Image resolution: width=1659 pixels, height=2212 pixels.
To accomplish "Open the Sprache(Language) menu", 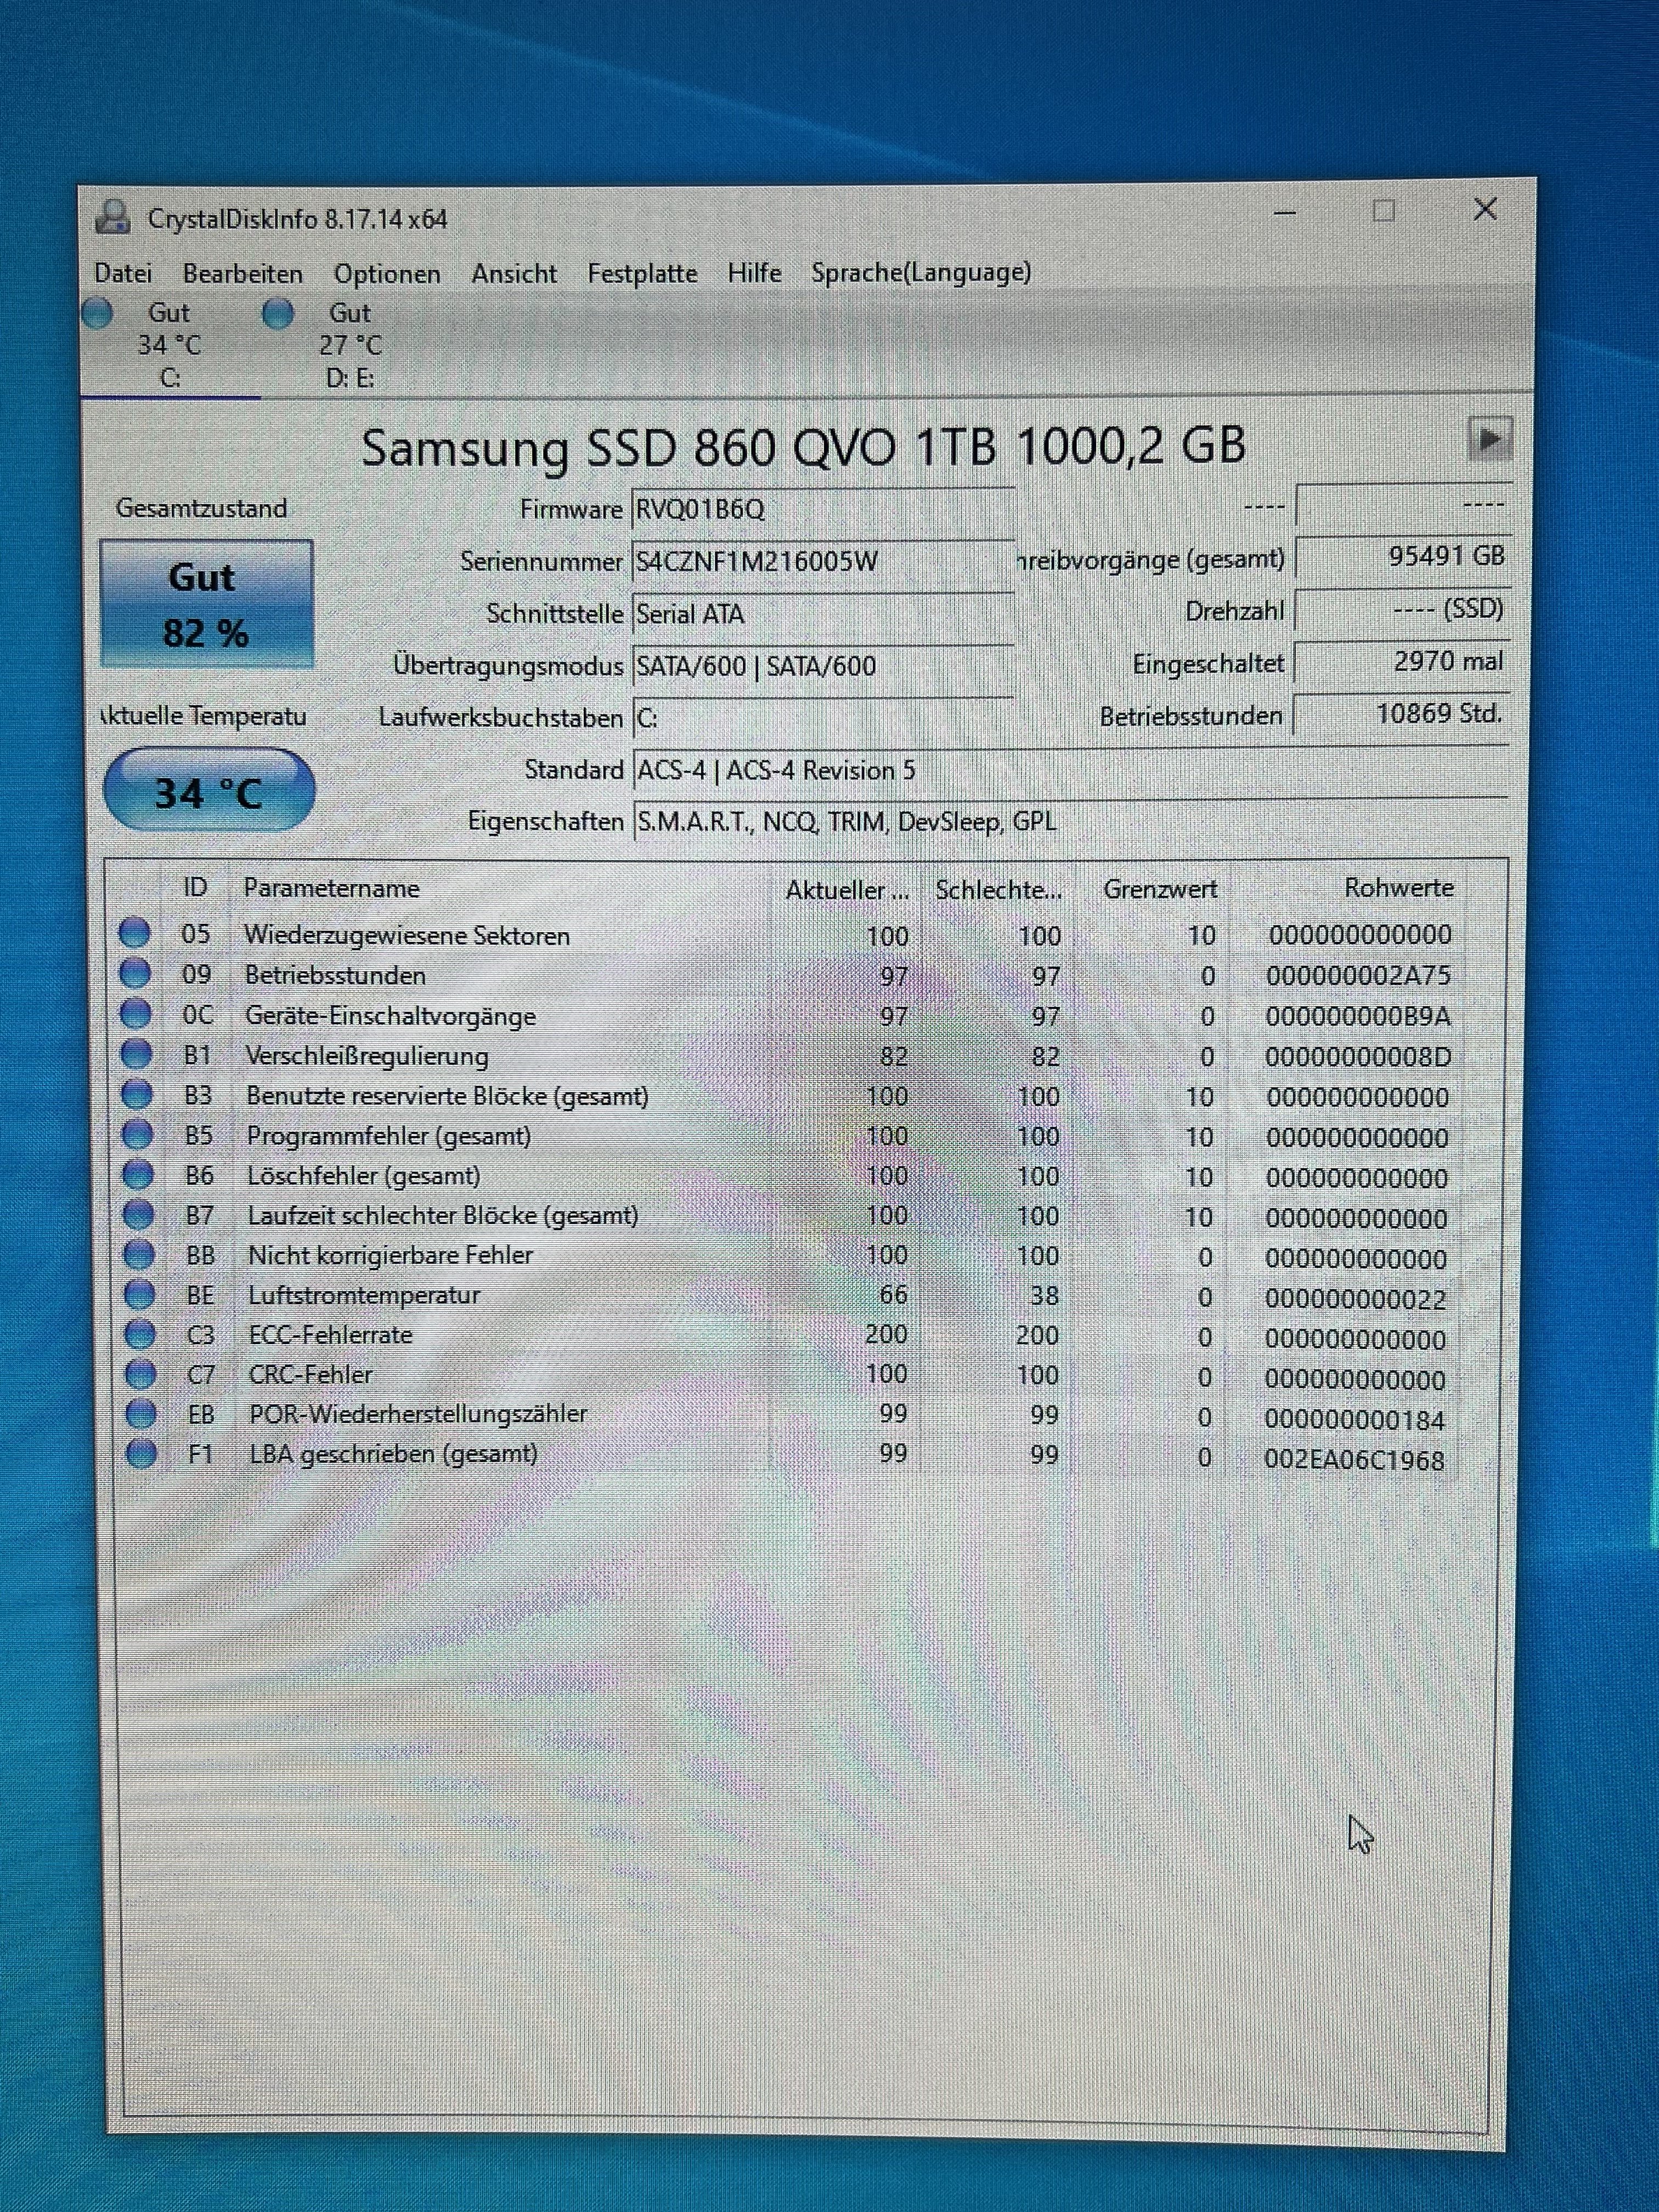I will pos(920,272).
